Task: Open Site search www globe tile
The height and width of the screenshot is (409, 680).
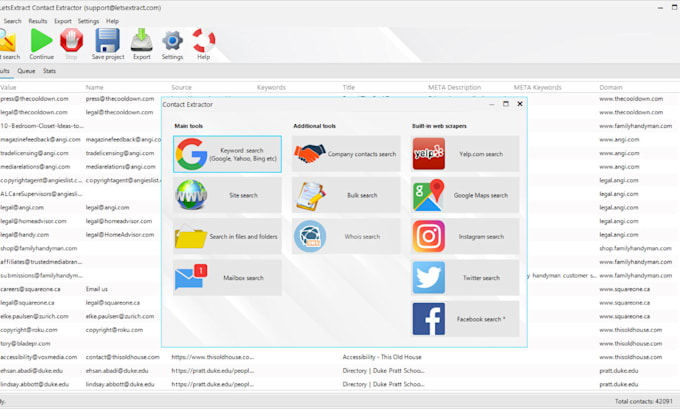Action: 227,195
